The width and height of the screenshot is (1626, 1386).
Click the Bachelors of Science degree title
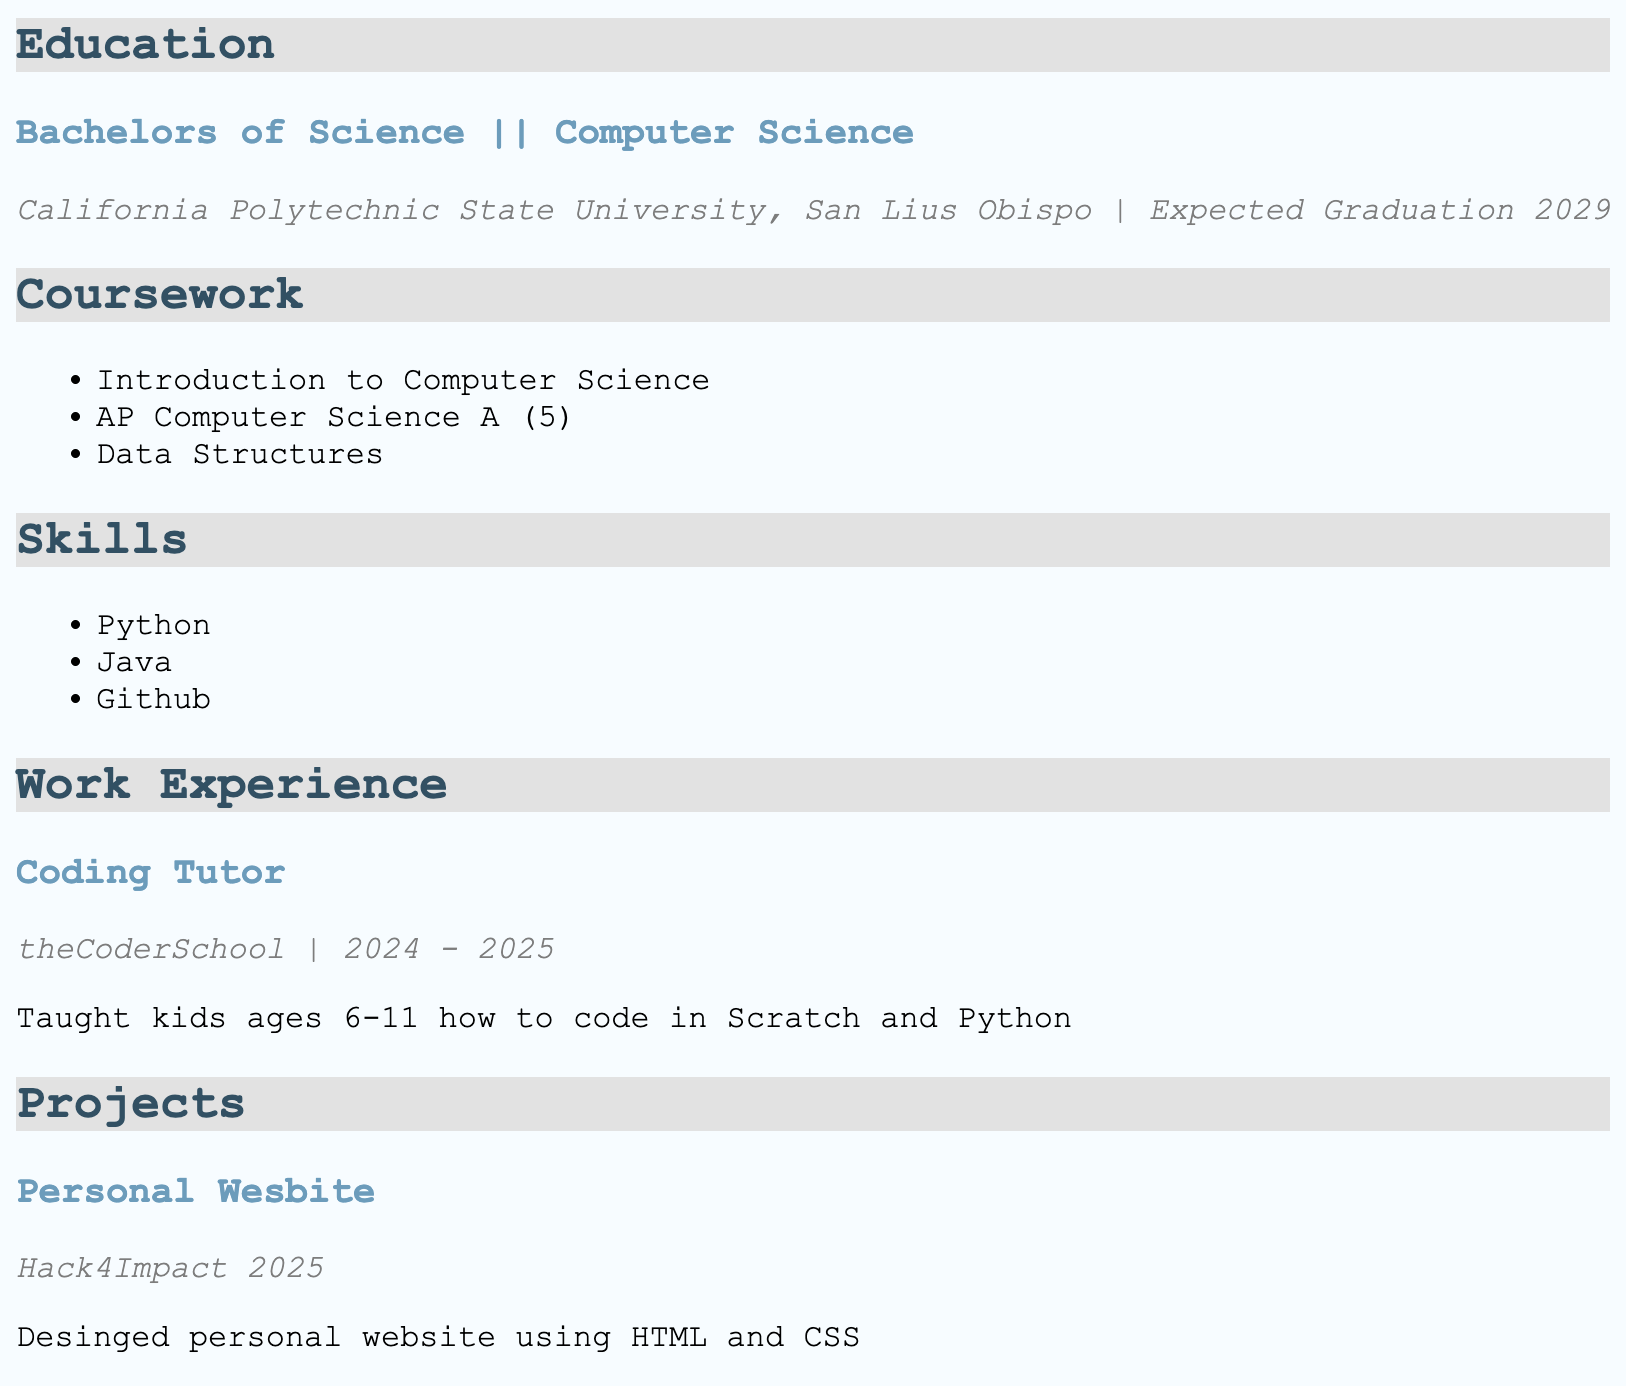tap(464, 133)
